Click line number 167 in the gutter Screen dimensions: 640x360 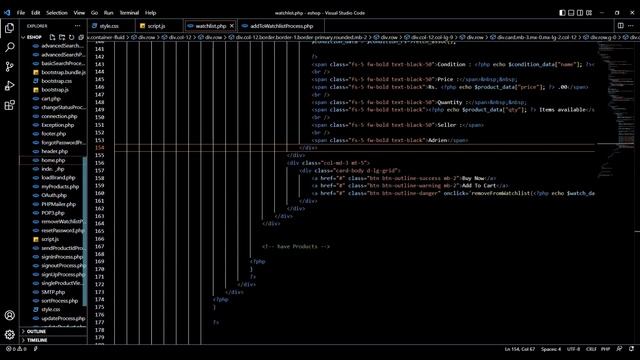pyautogui.click(x=100, y=247)
